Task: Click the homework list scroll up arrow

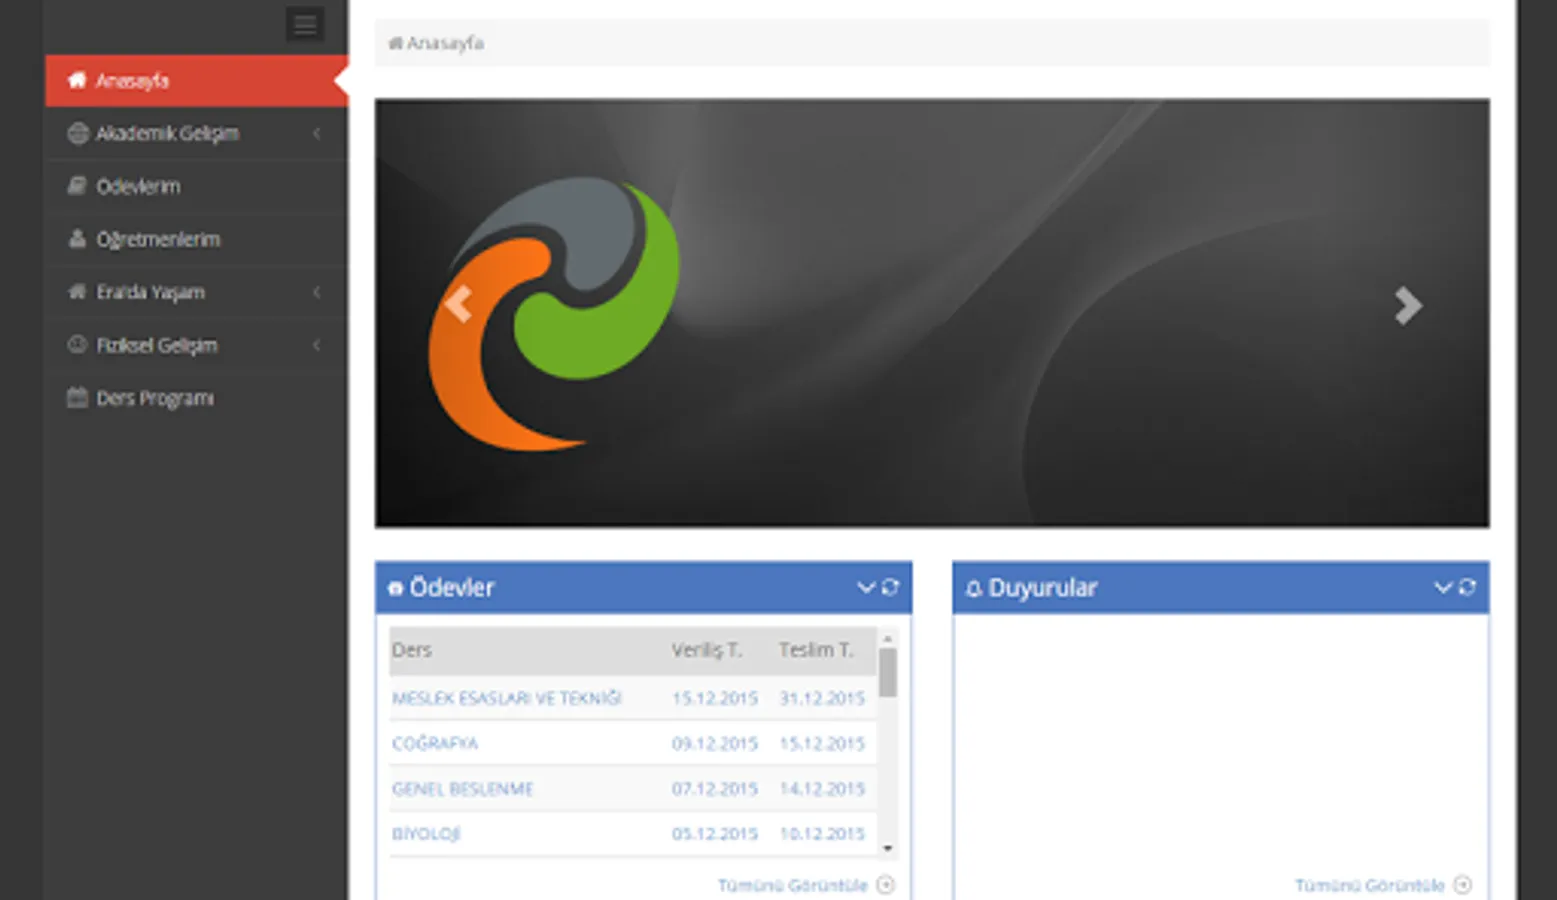Action: coord(887,638)
